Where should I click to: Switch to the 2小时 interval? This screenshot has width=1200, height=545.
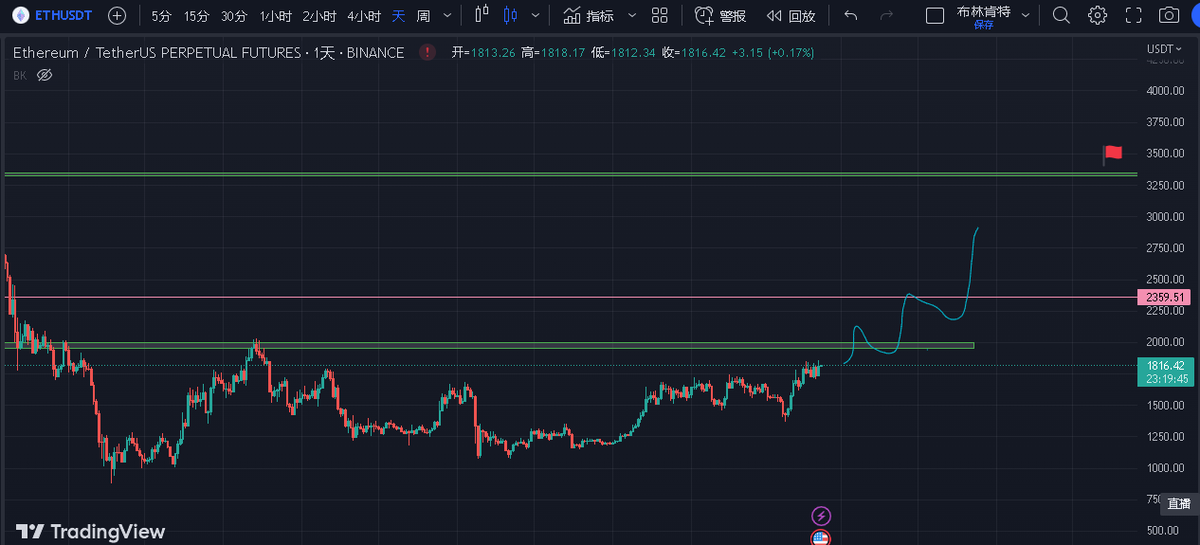[319, 16]
